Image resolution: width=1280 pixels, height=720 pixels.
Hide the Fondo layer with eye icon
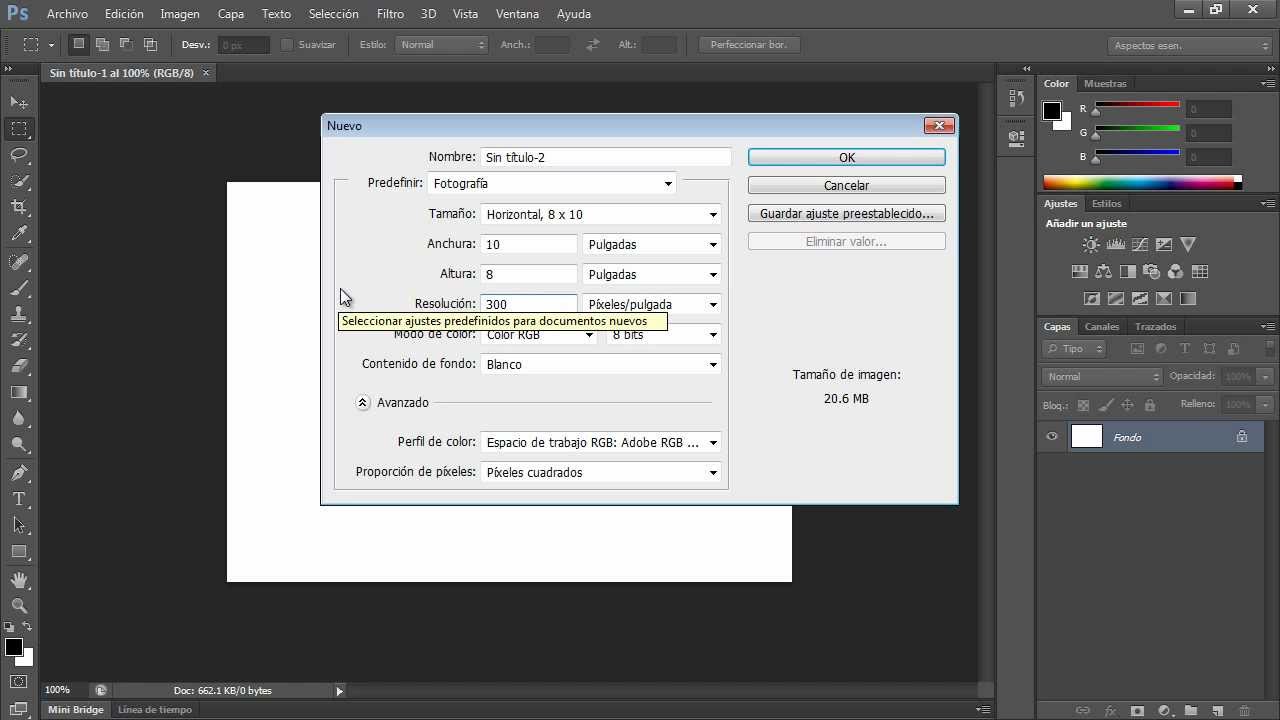pyautogui.click(x=1052, y=437)
